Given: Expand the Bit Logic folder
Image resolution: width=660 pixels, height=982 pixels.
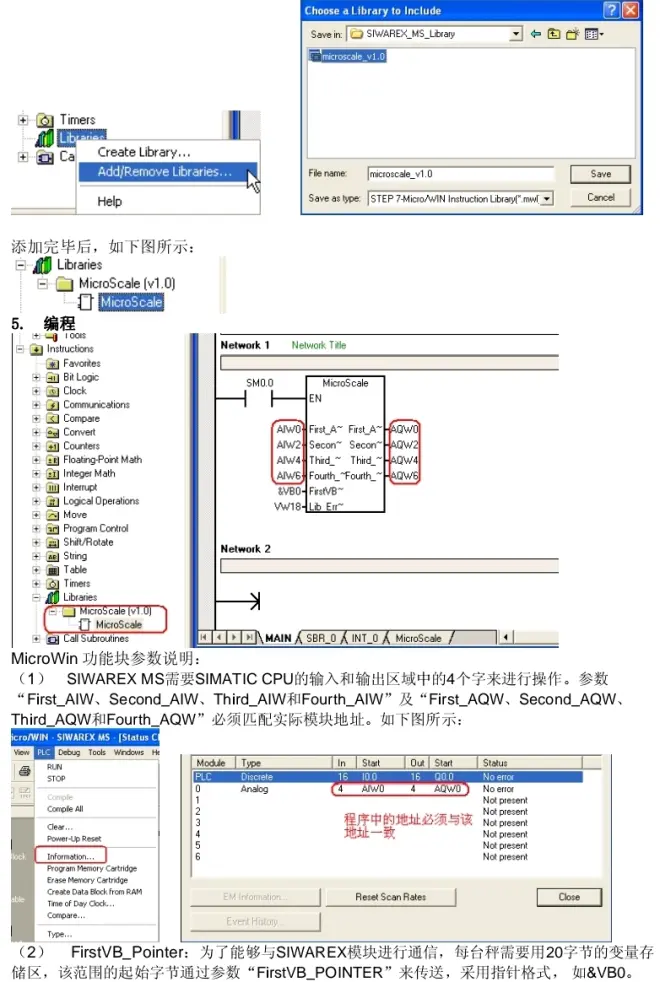Looking at the screenshot, I should 36,377.
